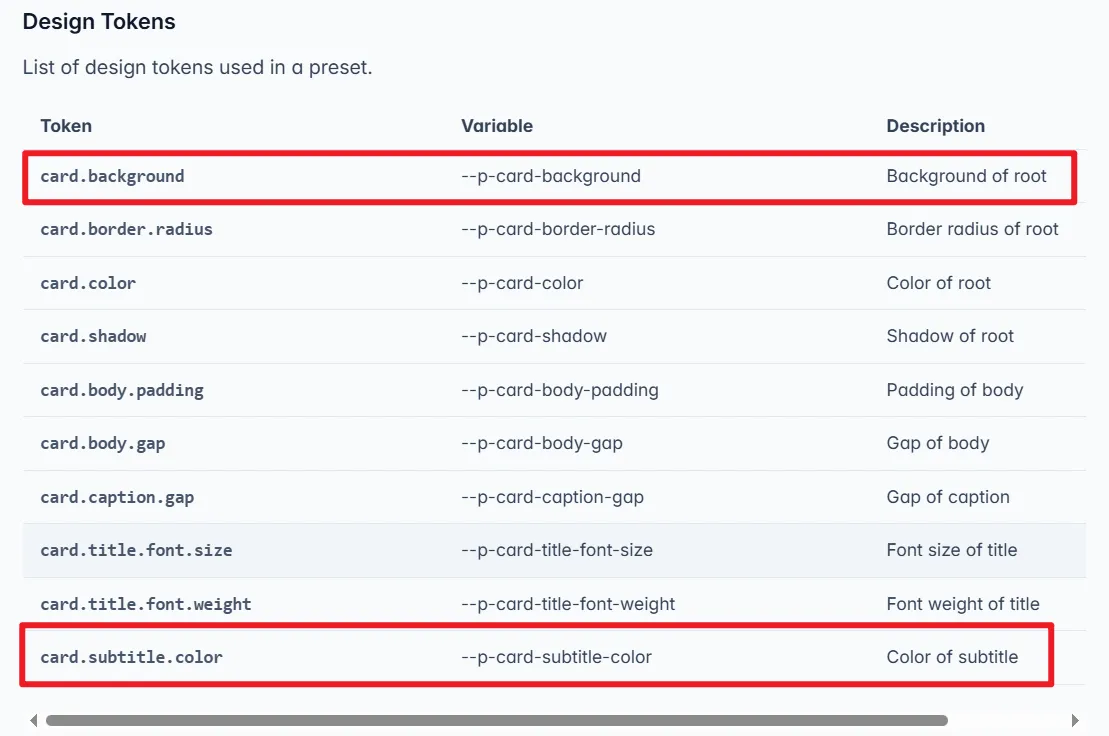Click the --p-card-background variable text
Screen dimensions: 1109x736
pos(550,176)
